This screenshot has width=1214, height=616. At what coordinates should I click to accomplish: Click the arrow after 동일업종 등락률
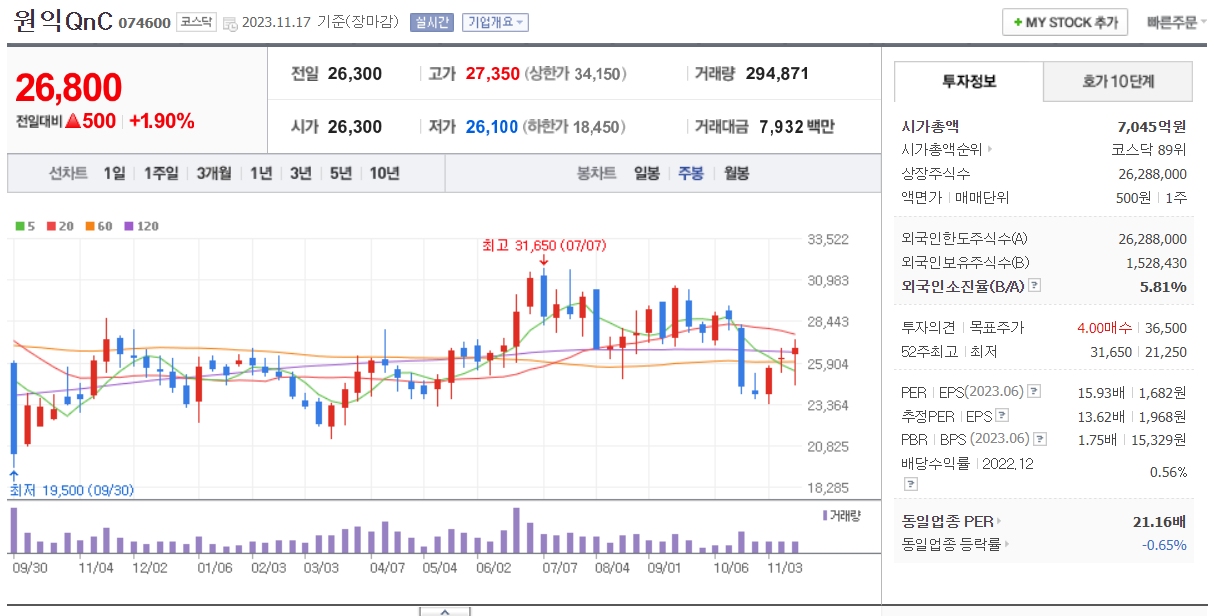pyautogui.click(x=1007, y=545)
